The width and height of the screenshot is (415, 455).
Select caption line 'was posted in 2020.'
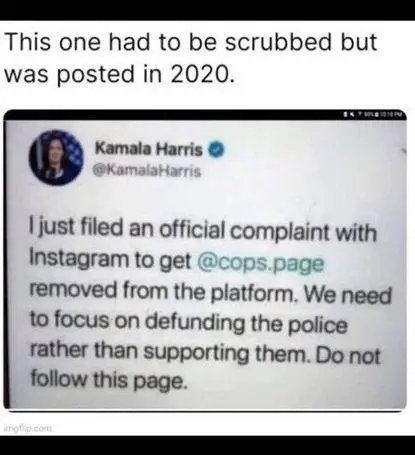117,73
